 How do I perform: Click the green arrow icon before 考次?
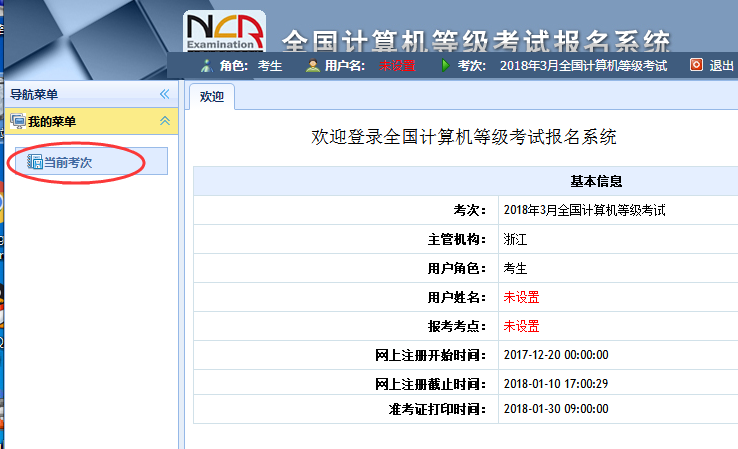445,66
